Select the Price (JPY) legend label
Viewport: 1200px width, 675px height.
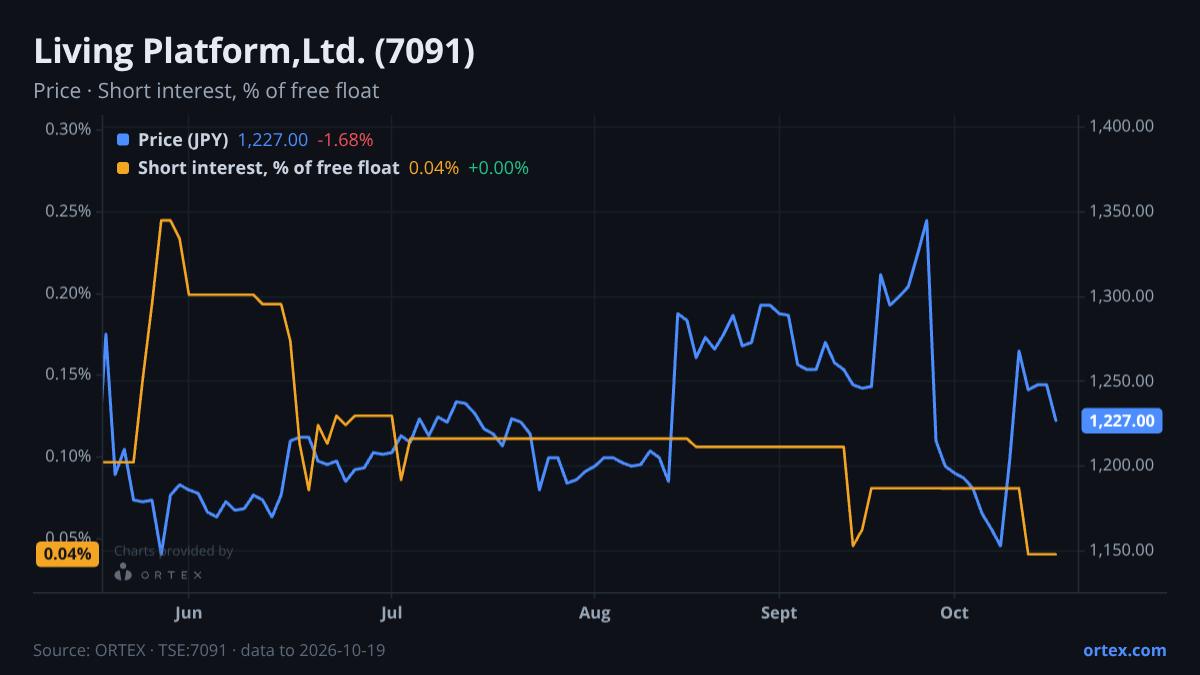click(183, 140)
